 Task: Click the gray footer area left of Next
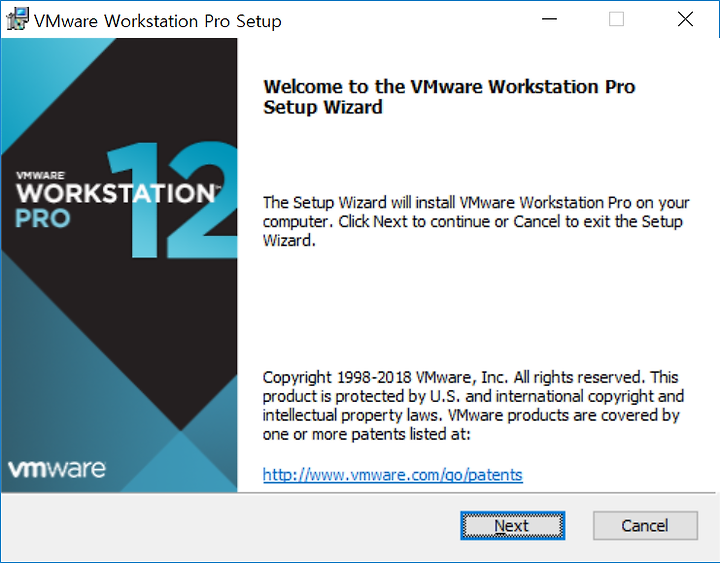coord(230,527)
